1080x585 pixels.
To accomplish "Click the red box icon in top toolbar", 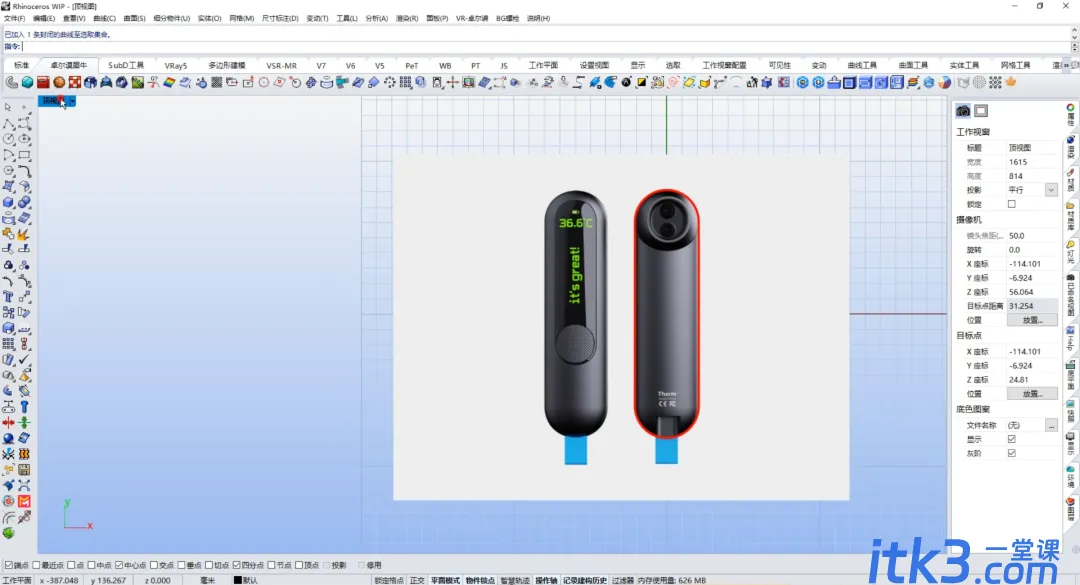I will pos(43,83).
